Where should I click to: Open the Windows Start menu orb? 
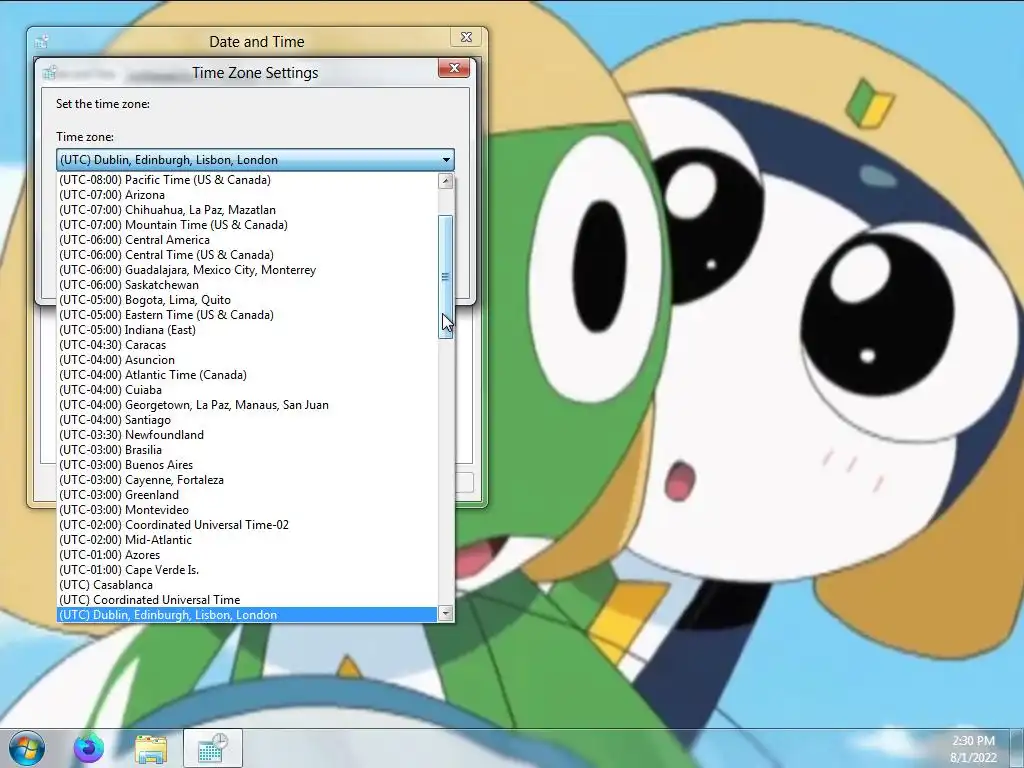27,748
